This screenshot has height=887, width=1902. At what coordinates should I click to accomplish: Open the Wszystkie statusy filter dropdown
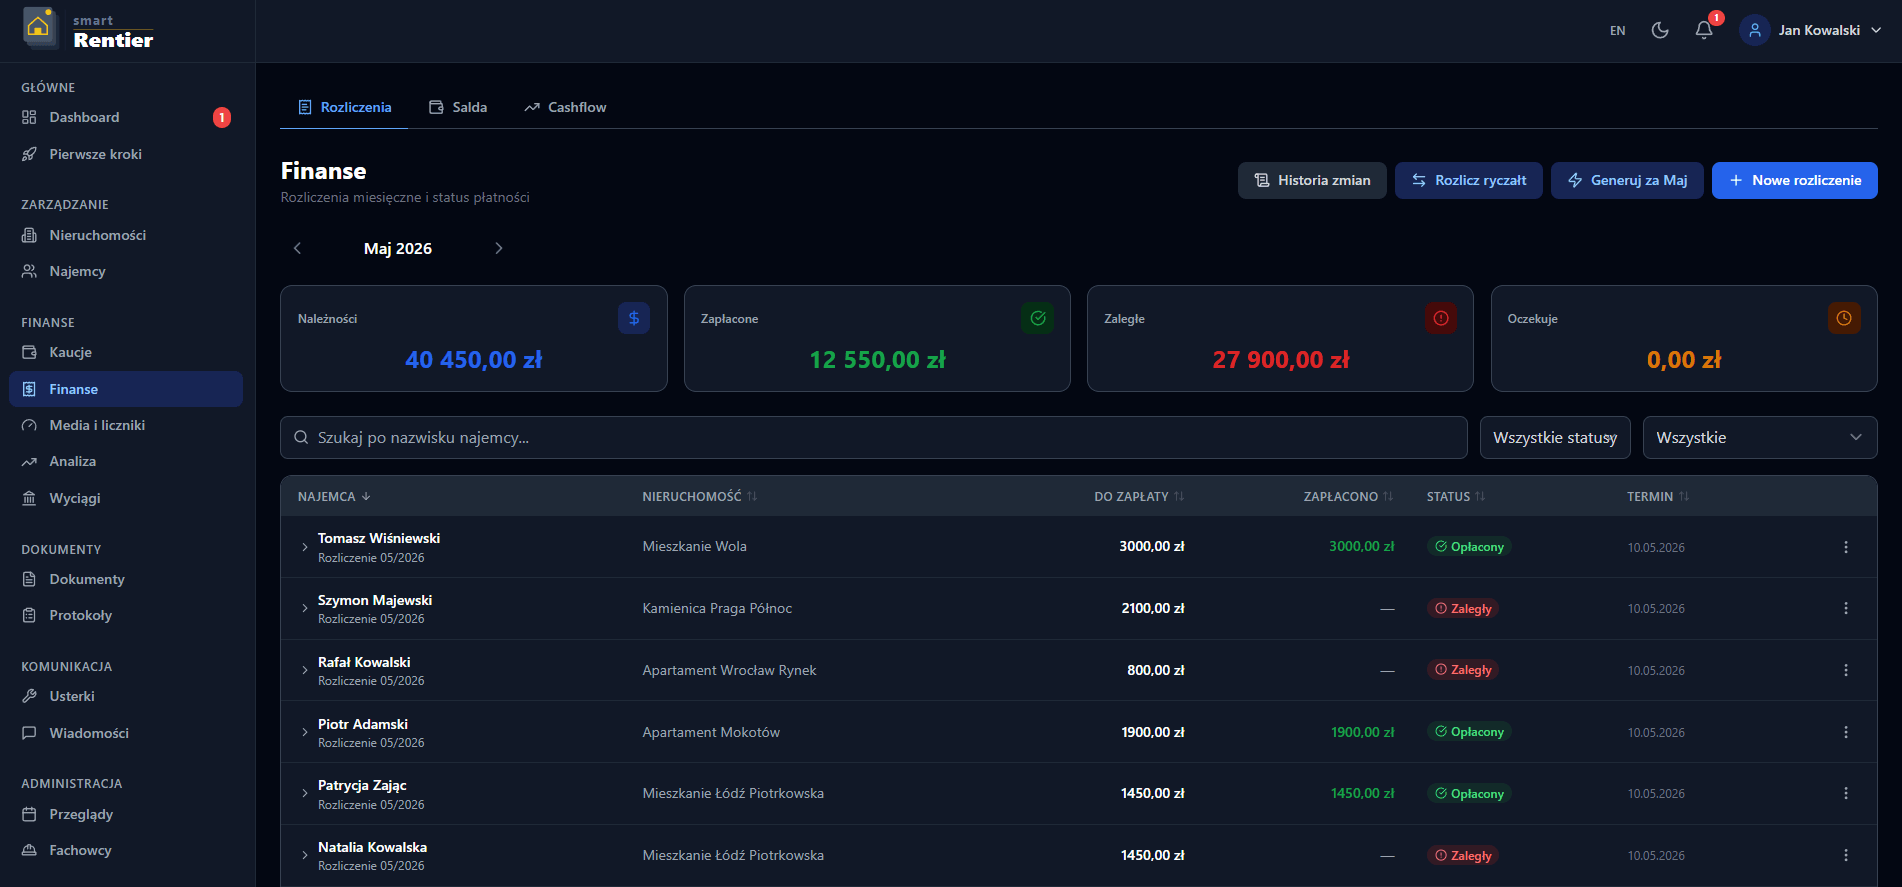[x=1555, y=438]
